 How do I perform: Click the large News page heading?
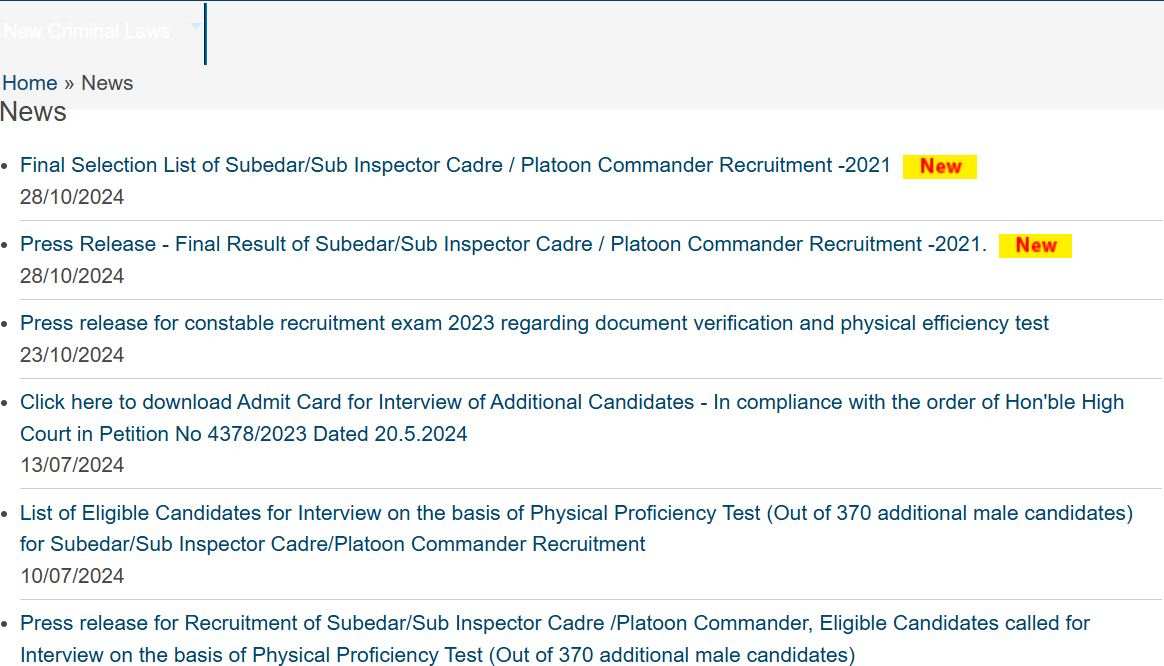pyautogui.click(x=34, y=112)
